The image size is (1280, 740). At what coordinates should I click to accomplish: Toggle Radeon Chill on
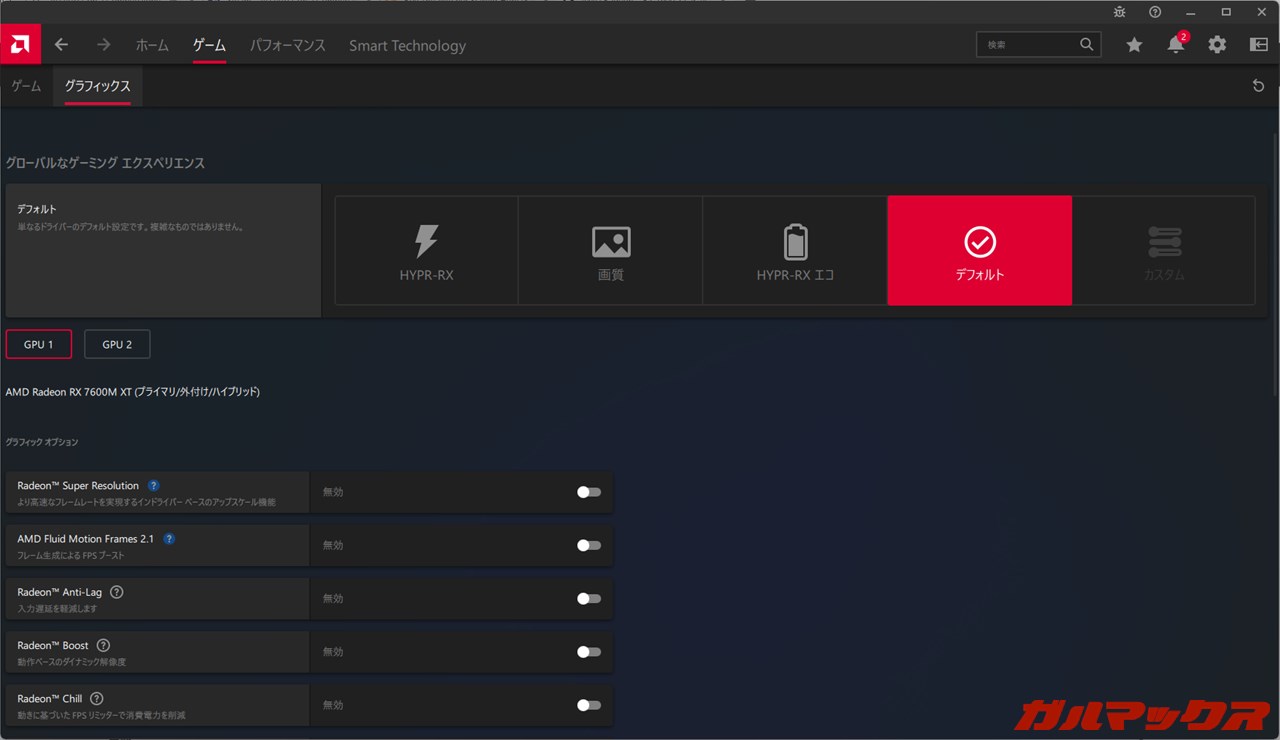pos(589,705)
